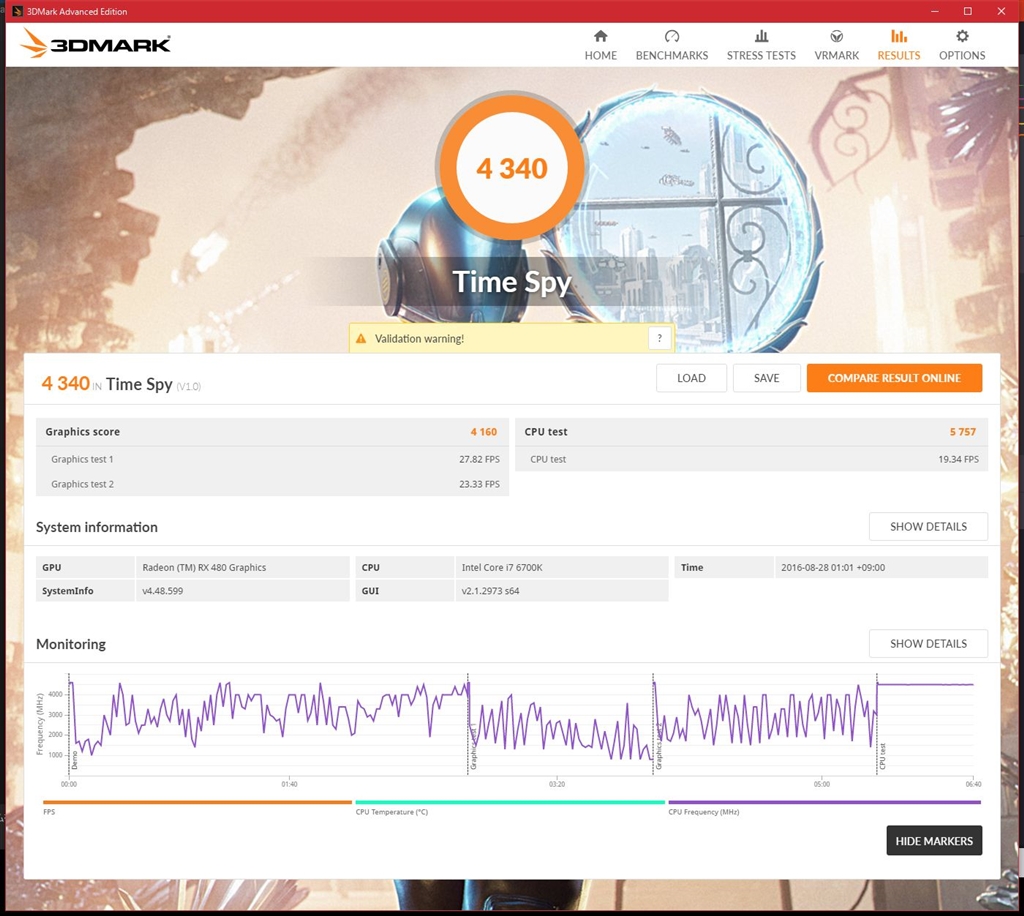Click the question mark help button
This screenshot has width=1024, height=916.
coord(660,338)
